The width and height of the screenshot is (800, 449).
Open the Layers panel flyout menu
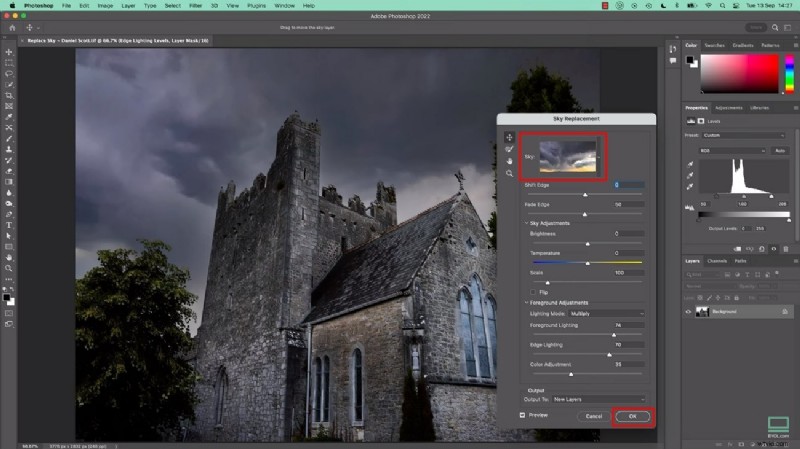795,261
